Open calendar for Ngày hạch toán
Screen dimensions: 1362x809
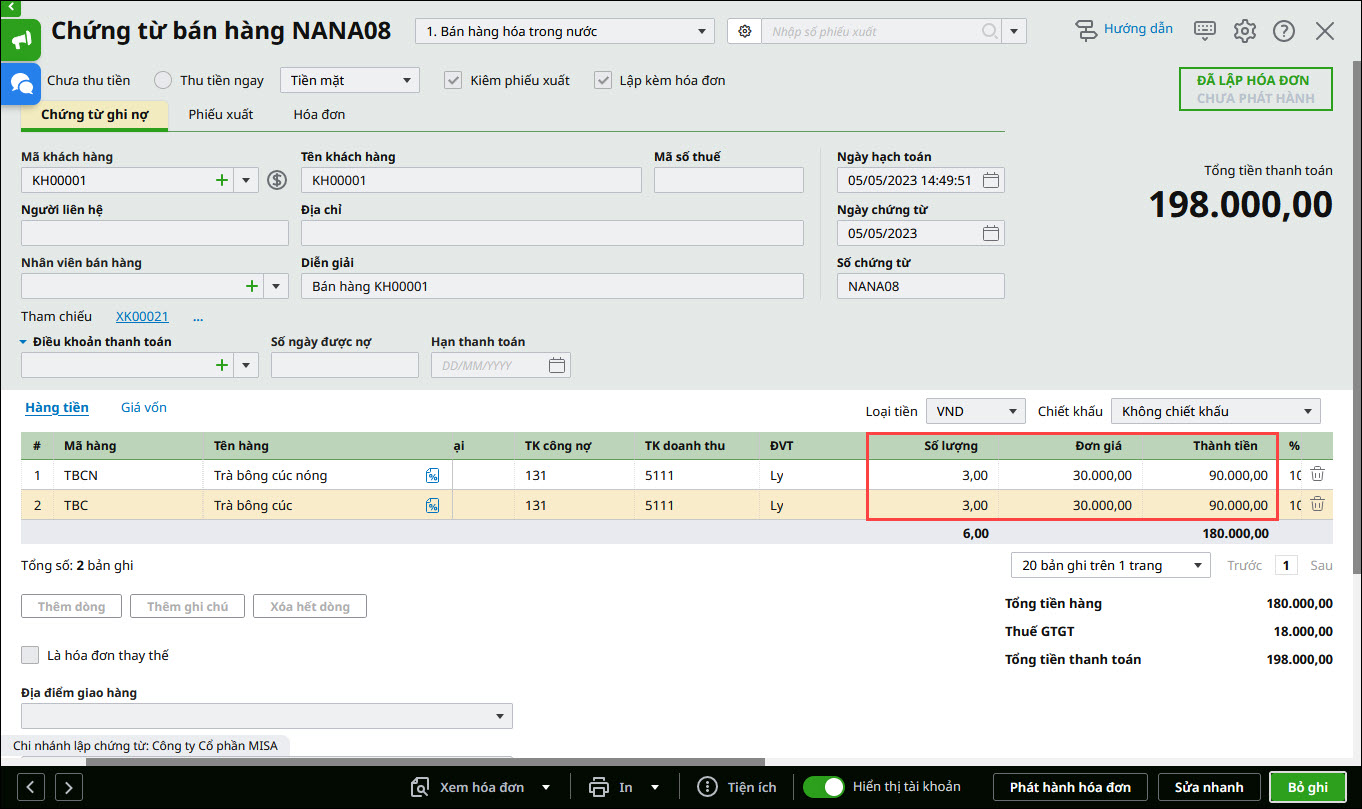[991, 180]
